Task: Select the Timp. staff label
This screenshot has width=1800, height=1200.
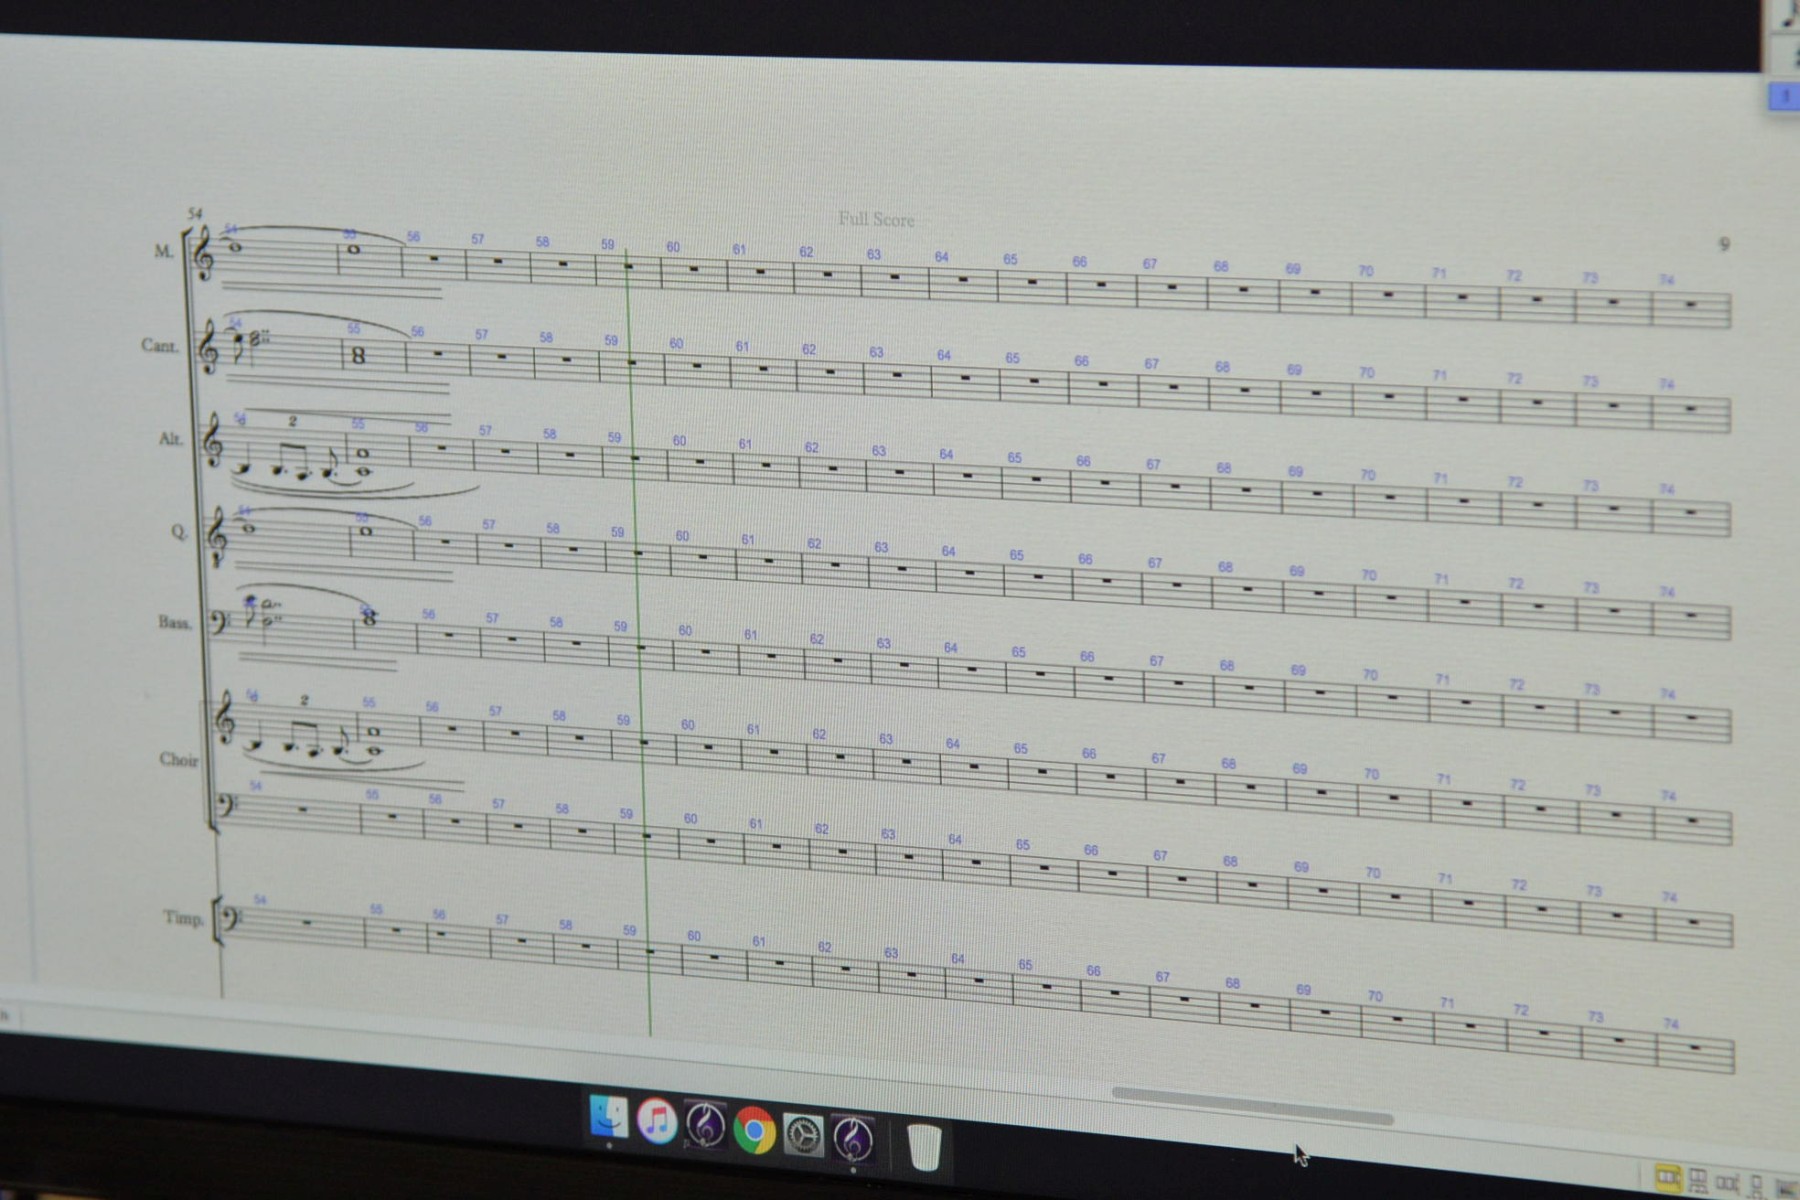Action: coord(182,917)
